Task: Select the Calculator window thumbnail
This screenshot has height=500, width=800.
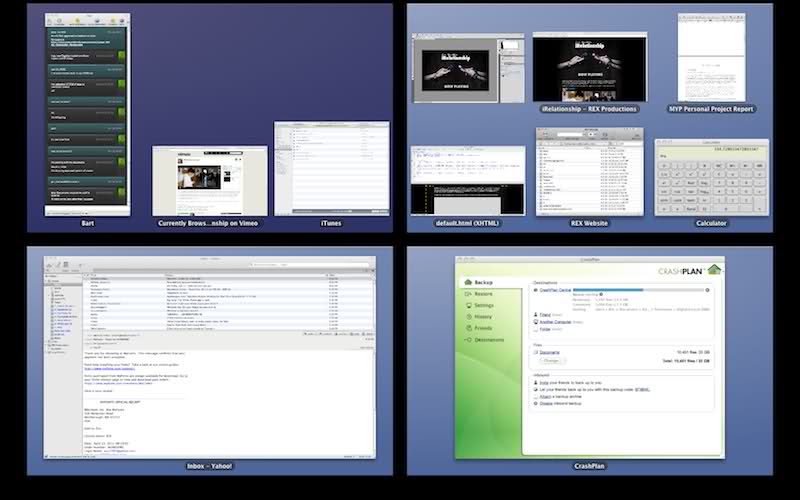Action: (712, 178)
